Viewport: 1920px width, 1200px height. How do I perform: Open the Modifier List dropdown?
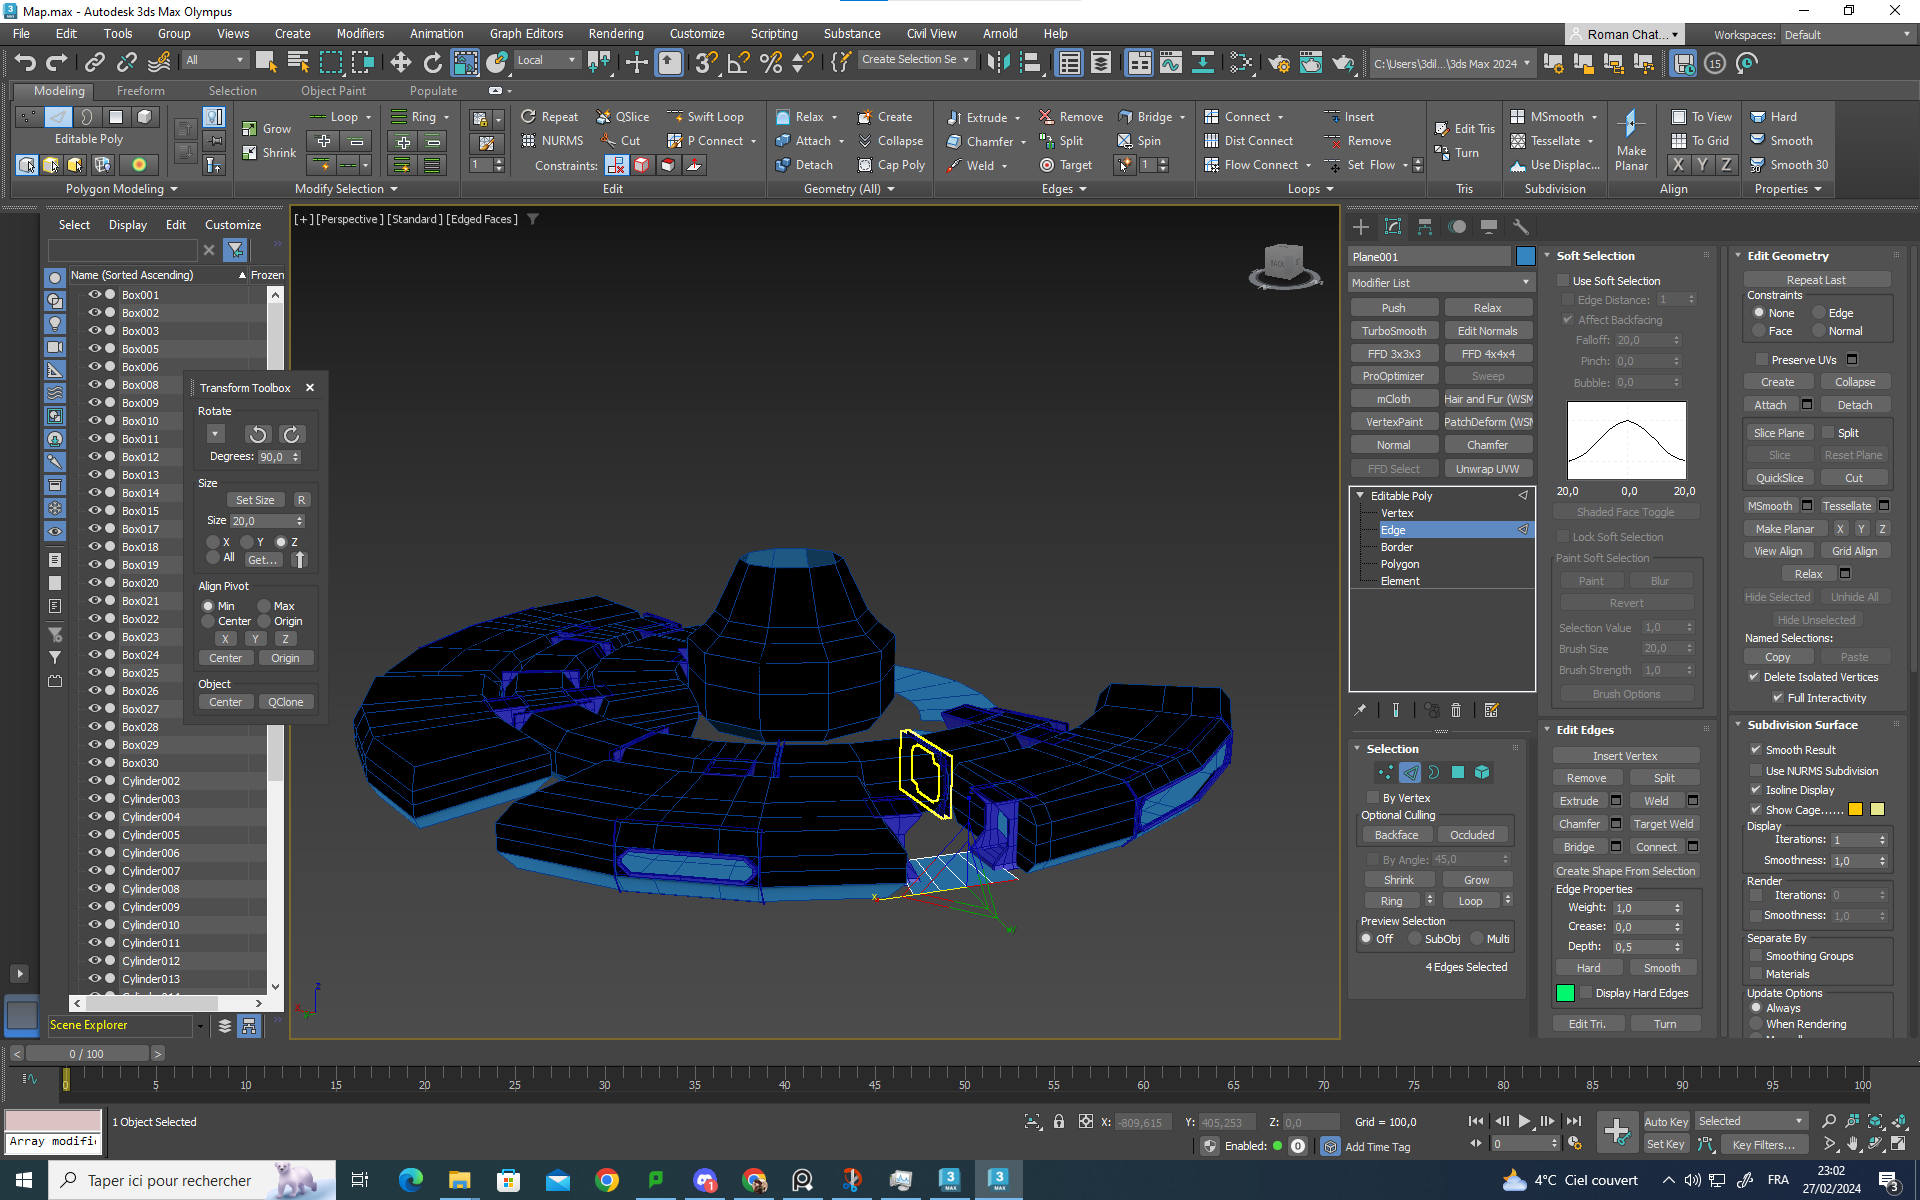1441,283
